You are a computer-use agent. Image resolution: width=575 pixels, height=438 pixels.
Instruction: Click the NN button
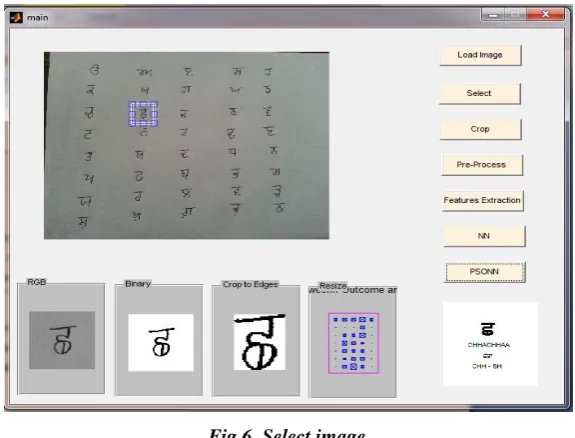point(484,236)
